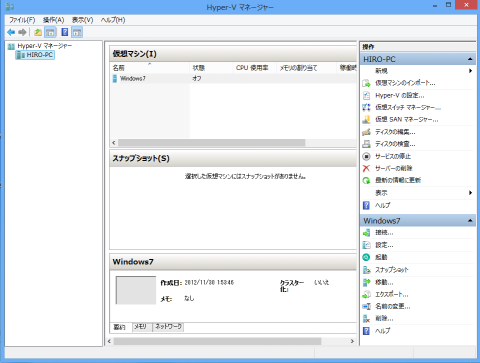Click the Up one level folder icon
Viewport: 480px width, 363px height.
coord(38,32)
